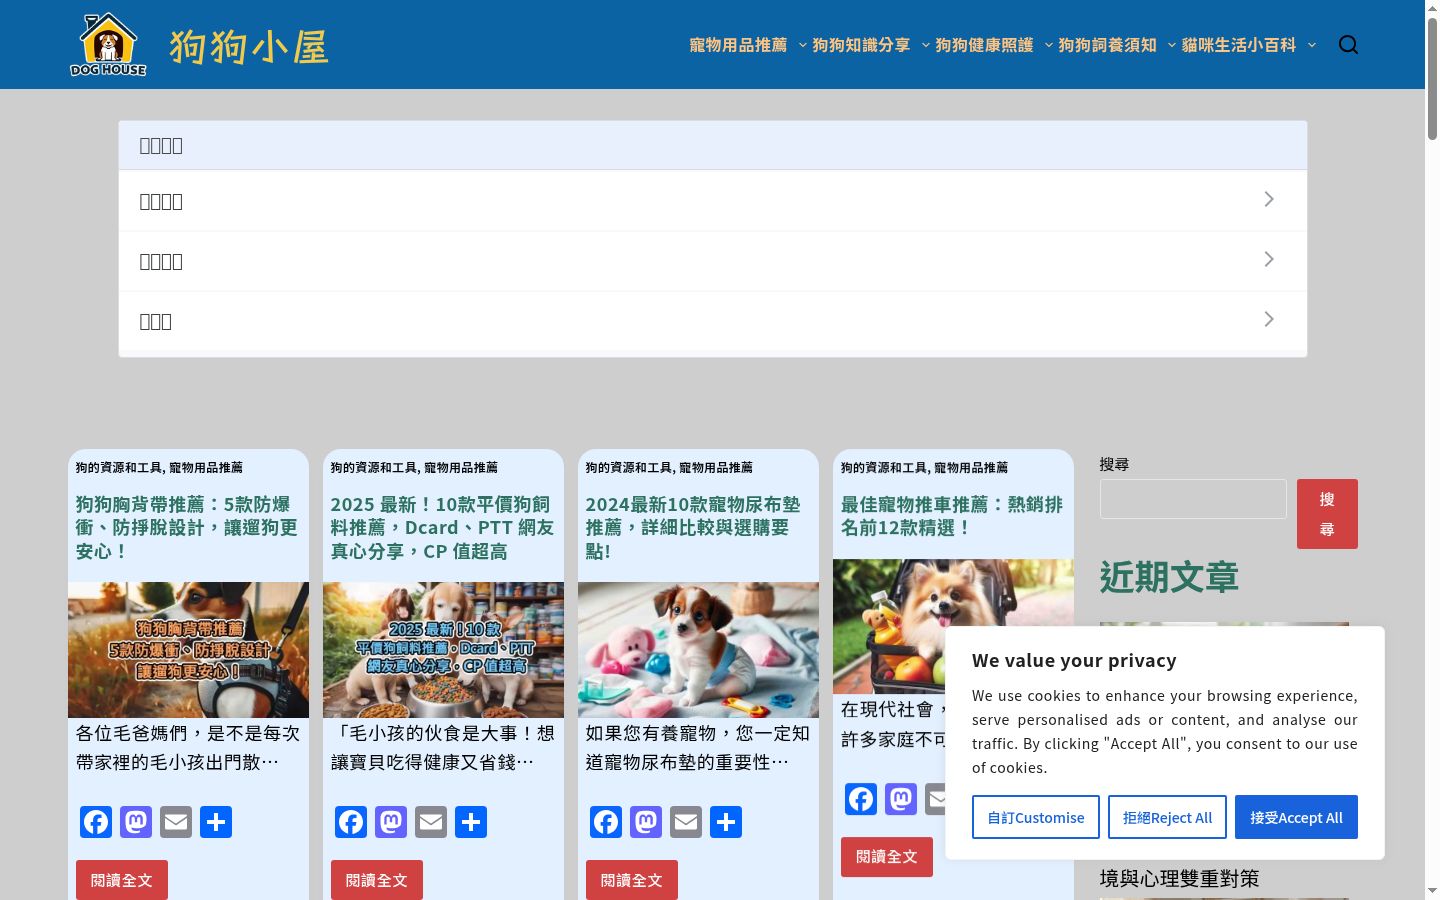Share the 10款平價狗飼料推薦 article on Facebook
The height and width of the screenshot is (900, 1440).
pyautogui.click(x=351, y=822)
